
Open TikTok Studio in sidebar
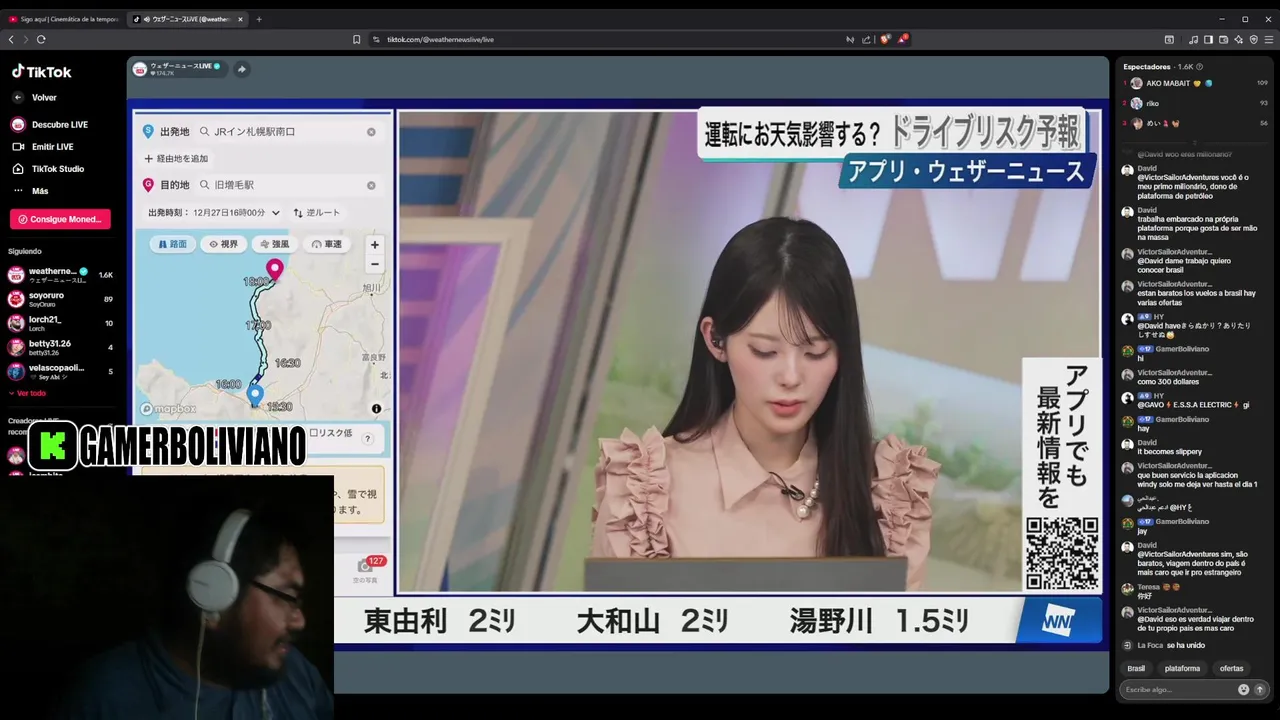[x=48, y=169]
